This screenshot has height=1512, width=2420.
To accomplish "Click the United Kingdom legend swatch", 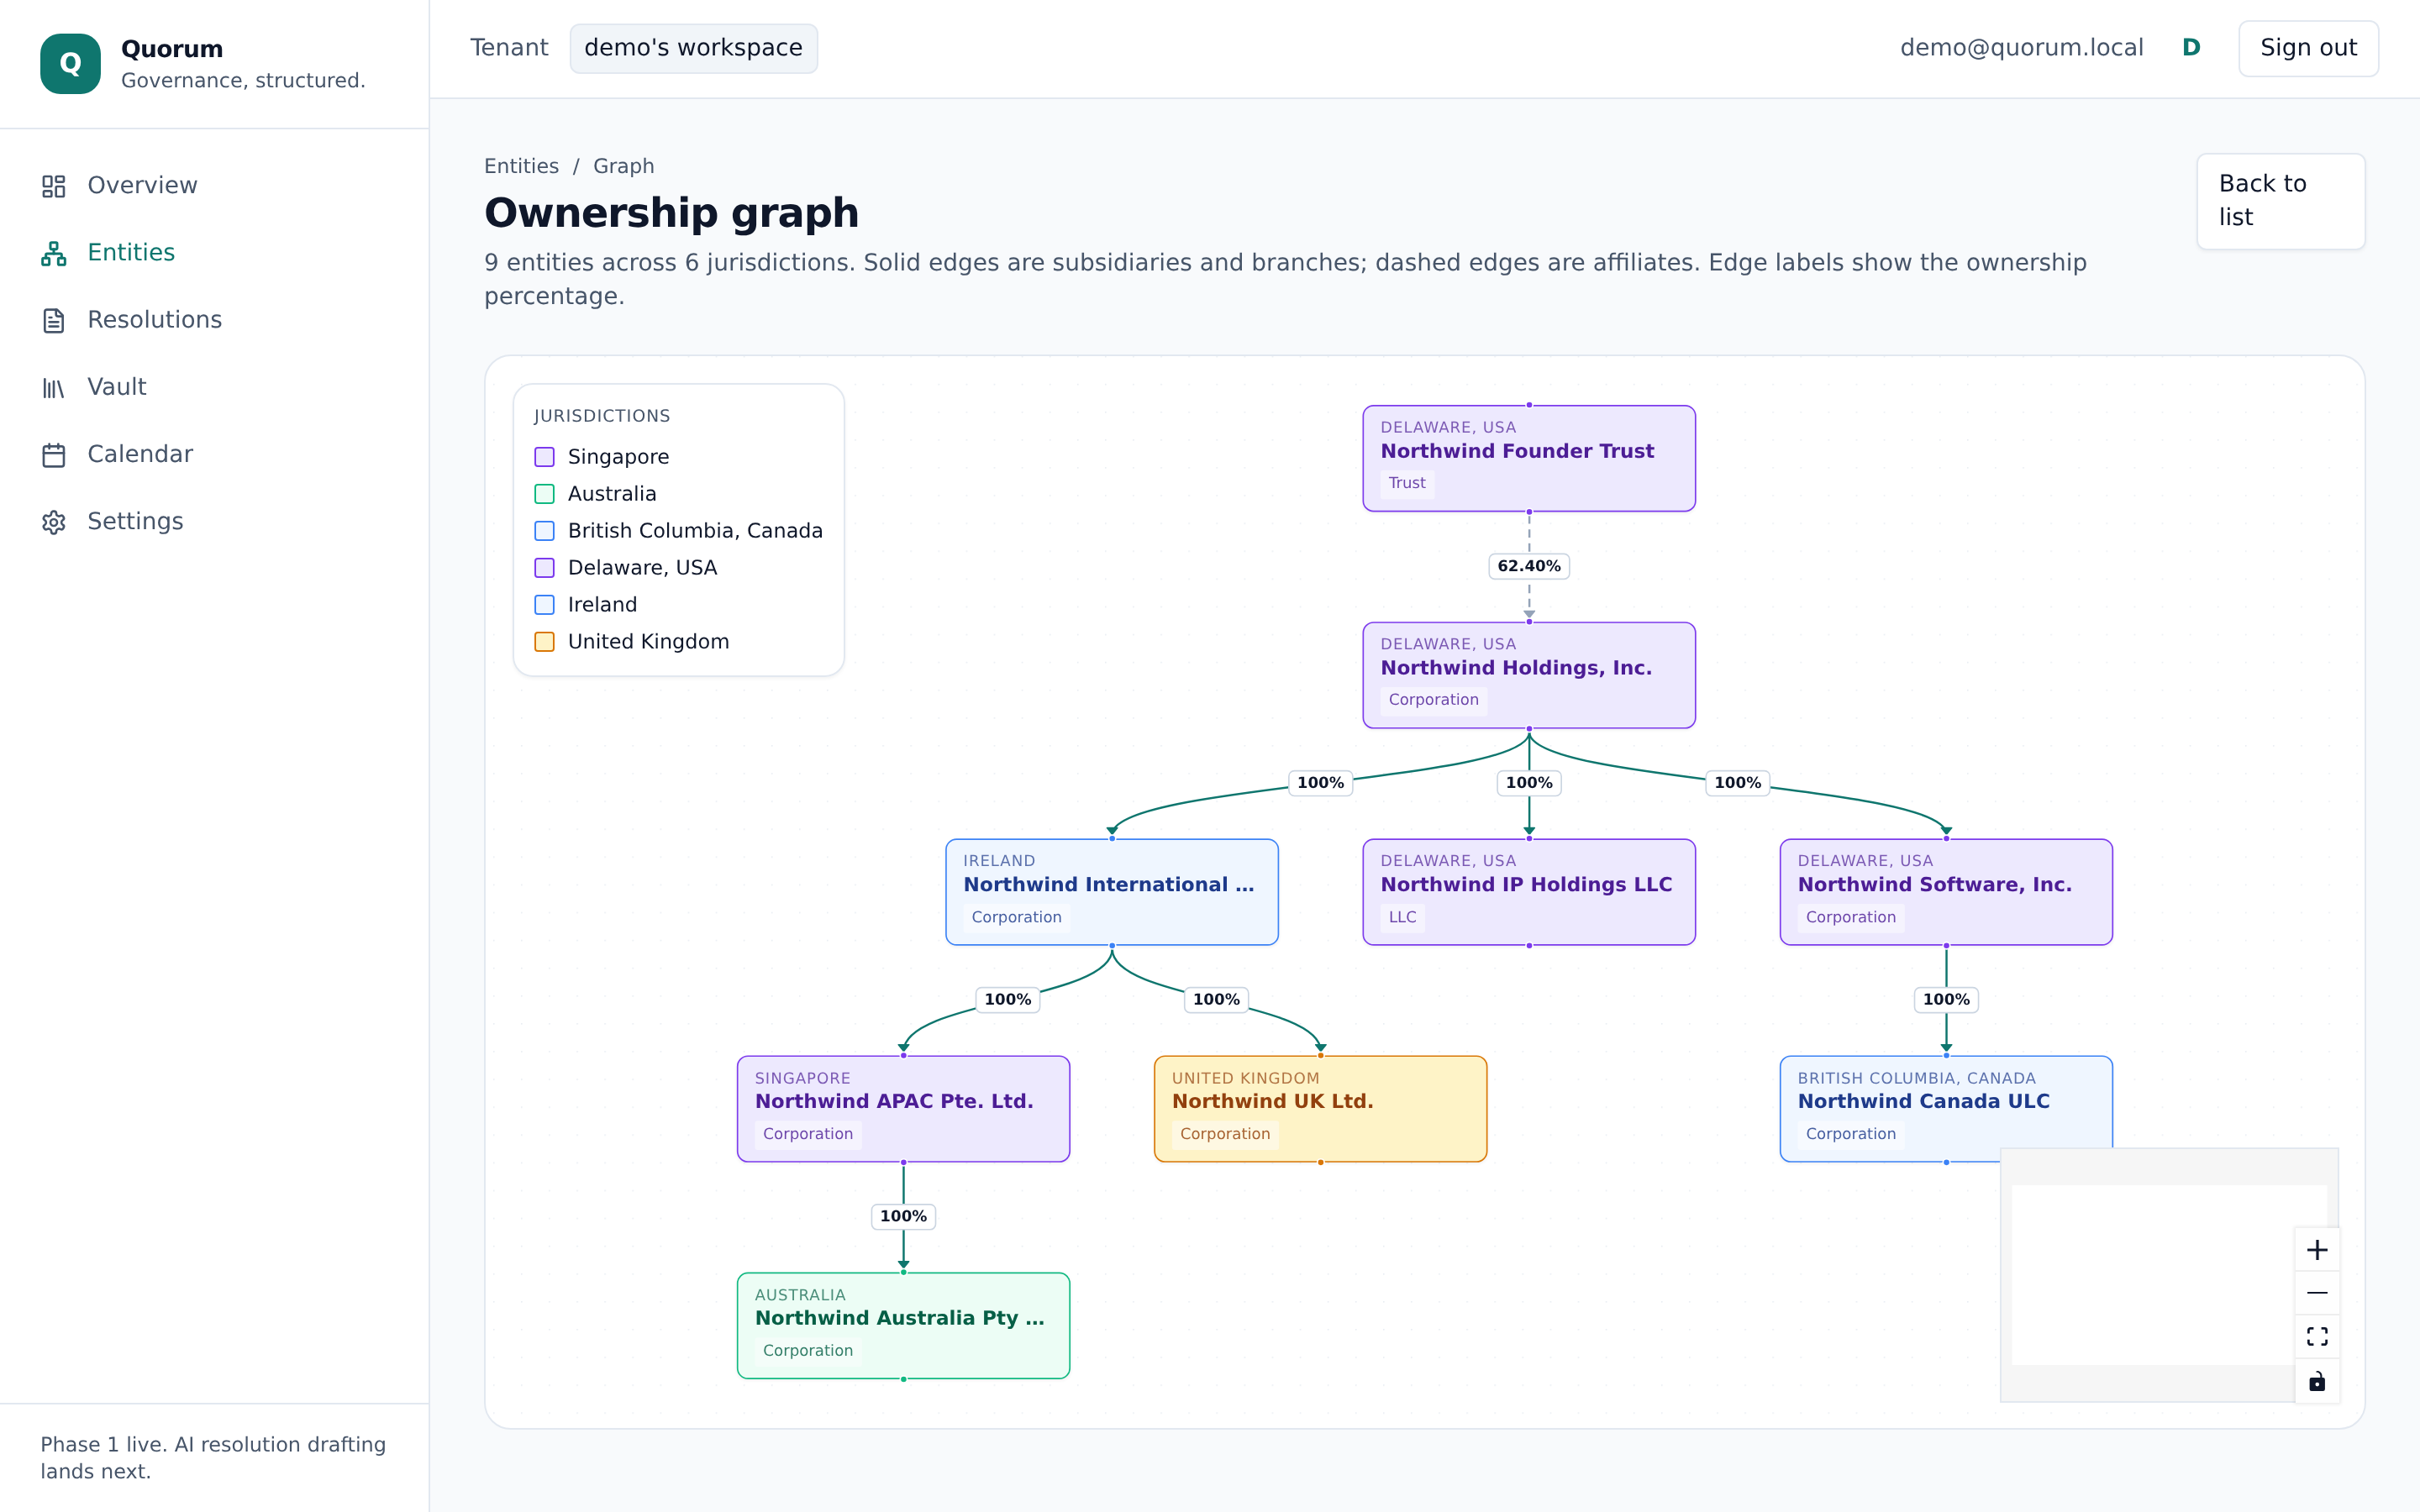I will (x=544, y=642).
